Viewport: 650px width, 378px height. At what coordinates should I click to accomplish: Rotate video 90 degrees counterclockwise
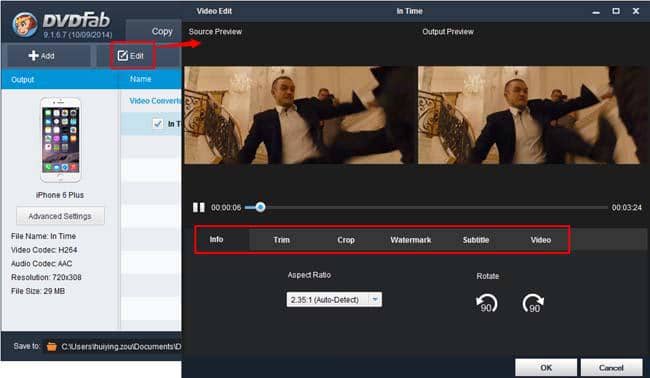point(486,303)
